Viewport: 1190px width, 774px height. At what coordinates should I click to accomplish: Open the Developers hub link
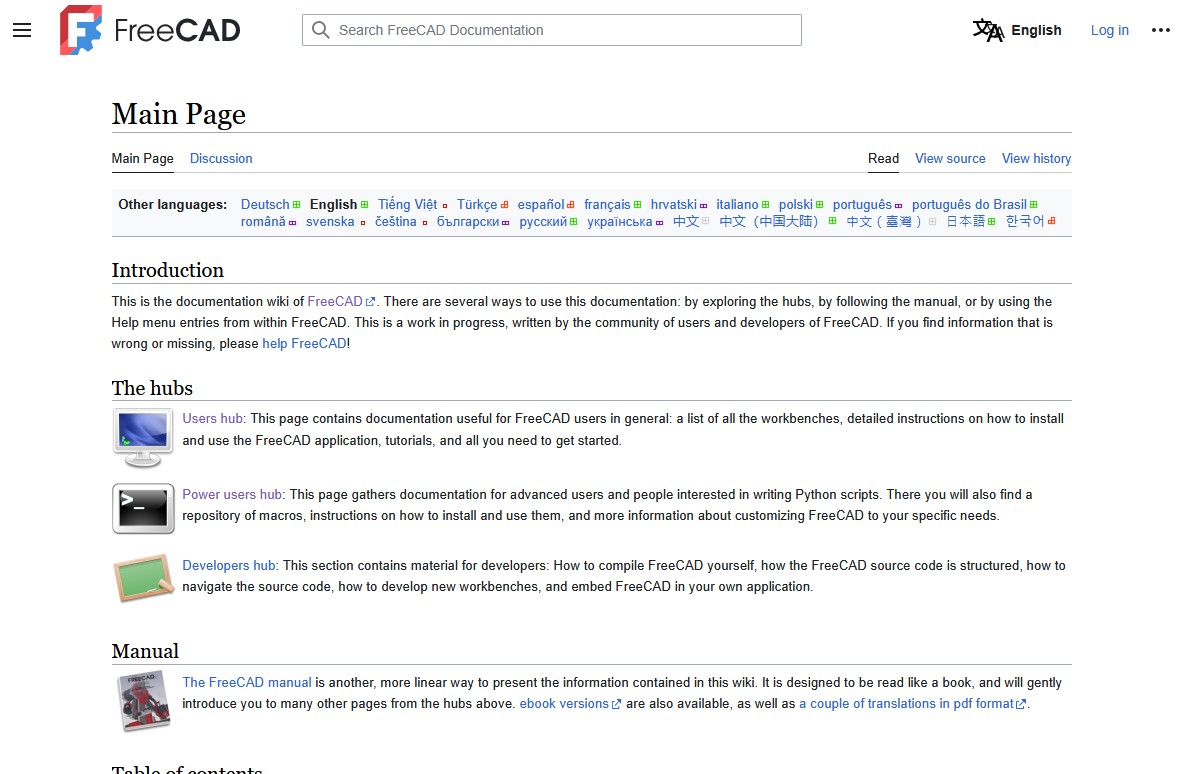229,565
